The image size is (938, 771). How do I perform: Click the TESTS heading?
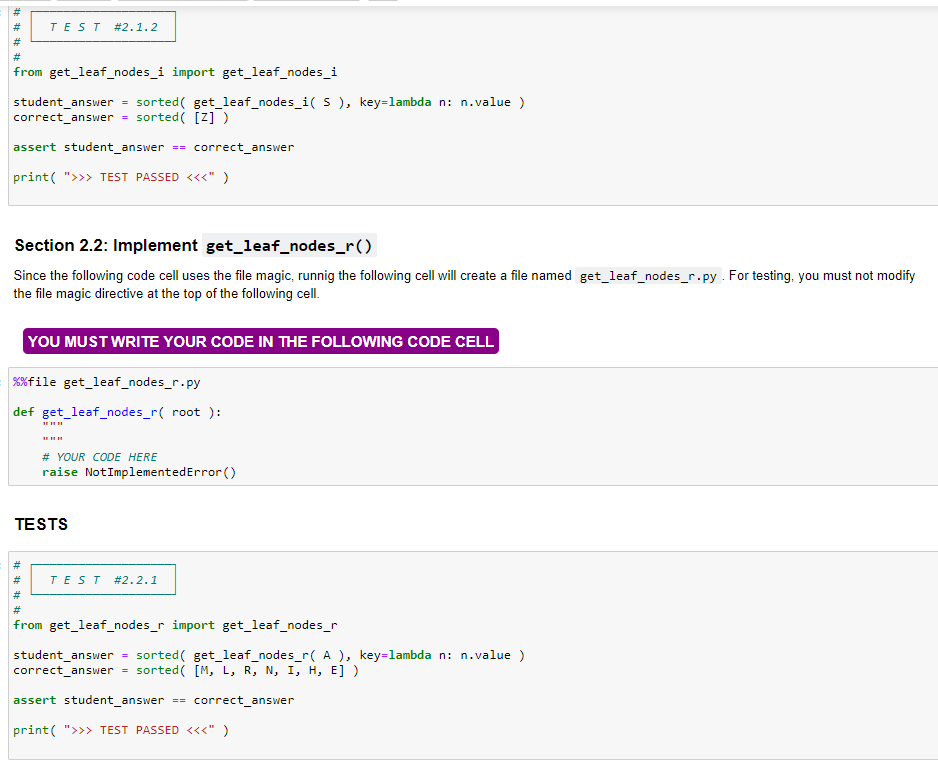pyautogui.click(x=41, y=523)
